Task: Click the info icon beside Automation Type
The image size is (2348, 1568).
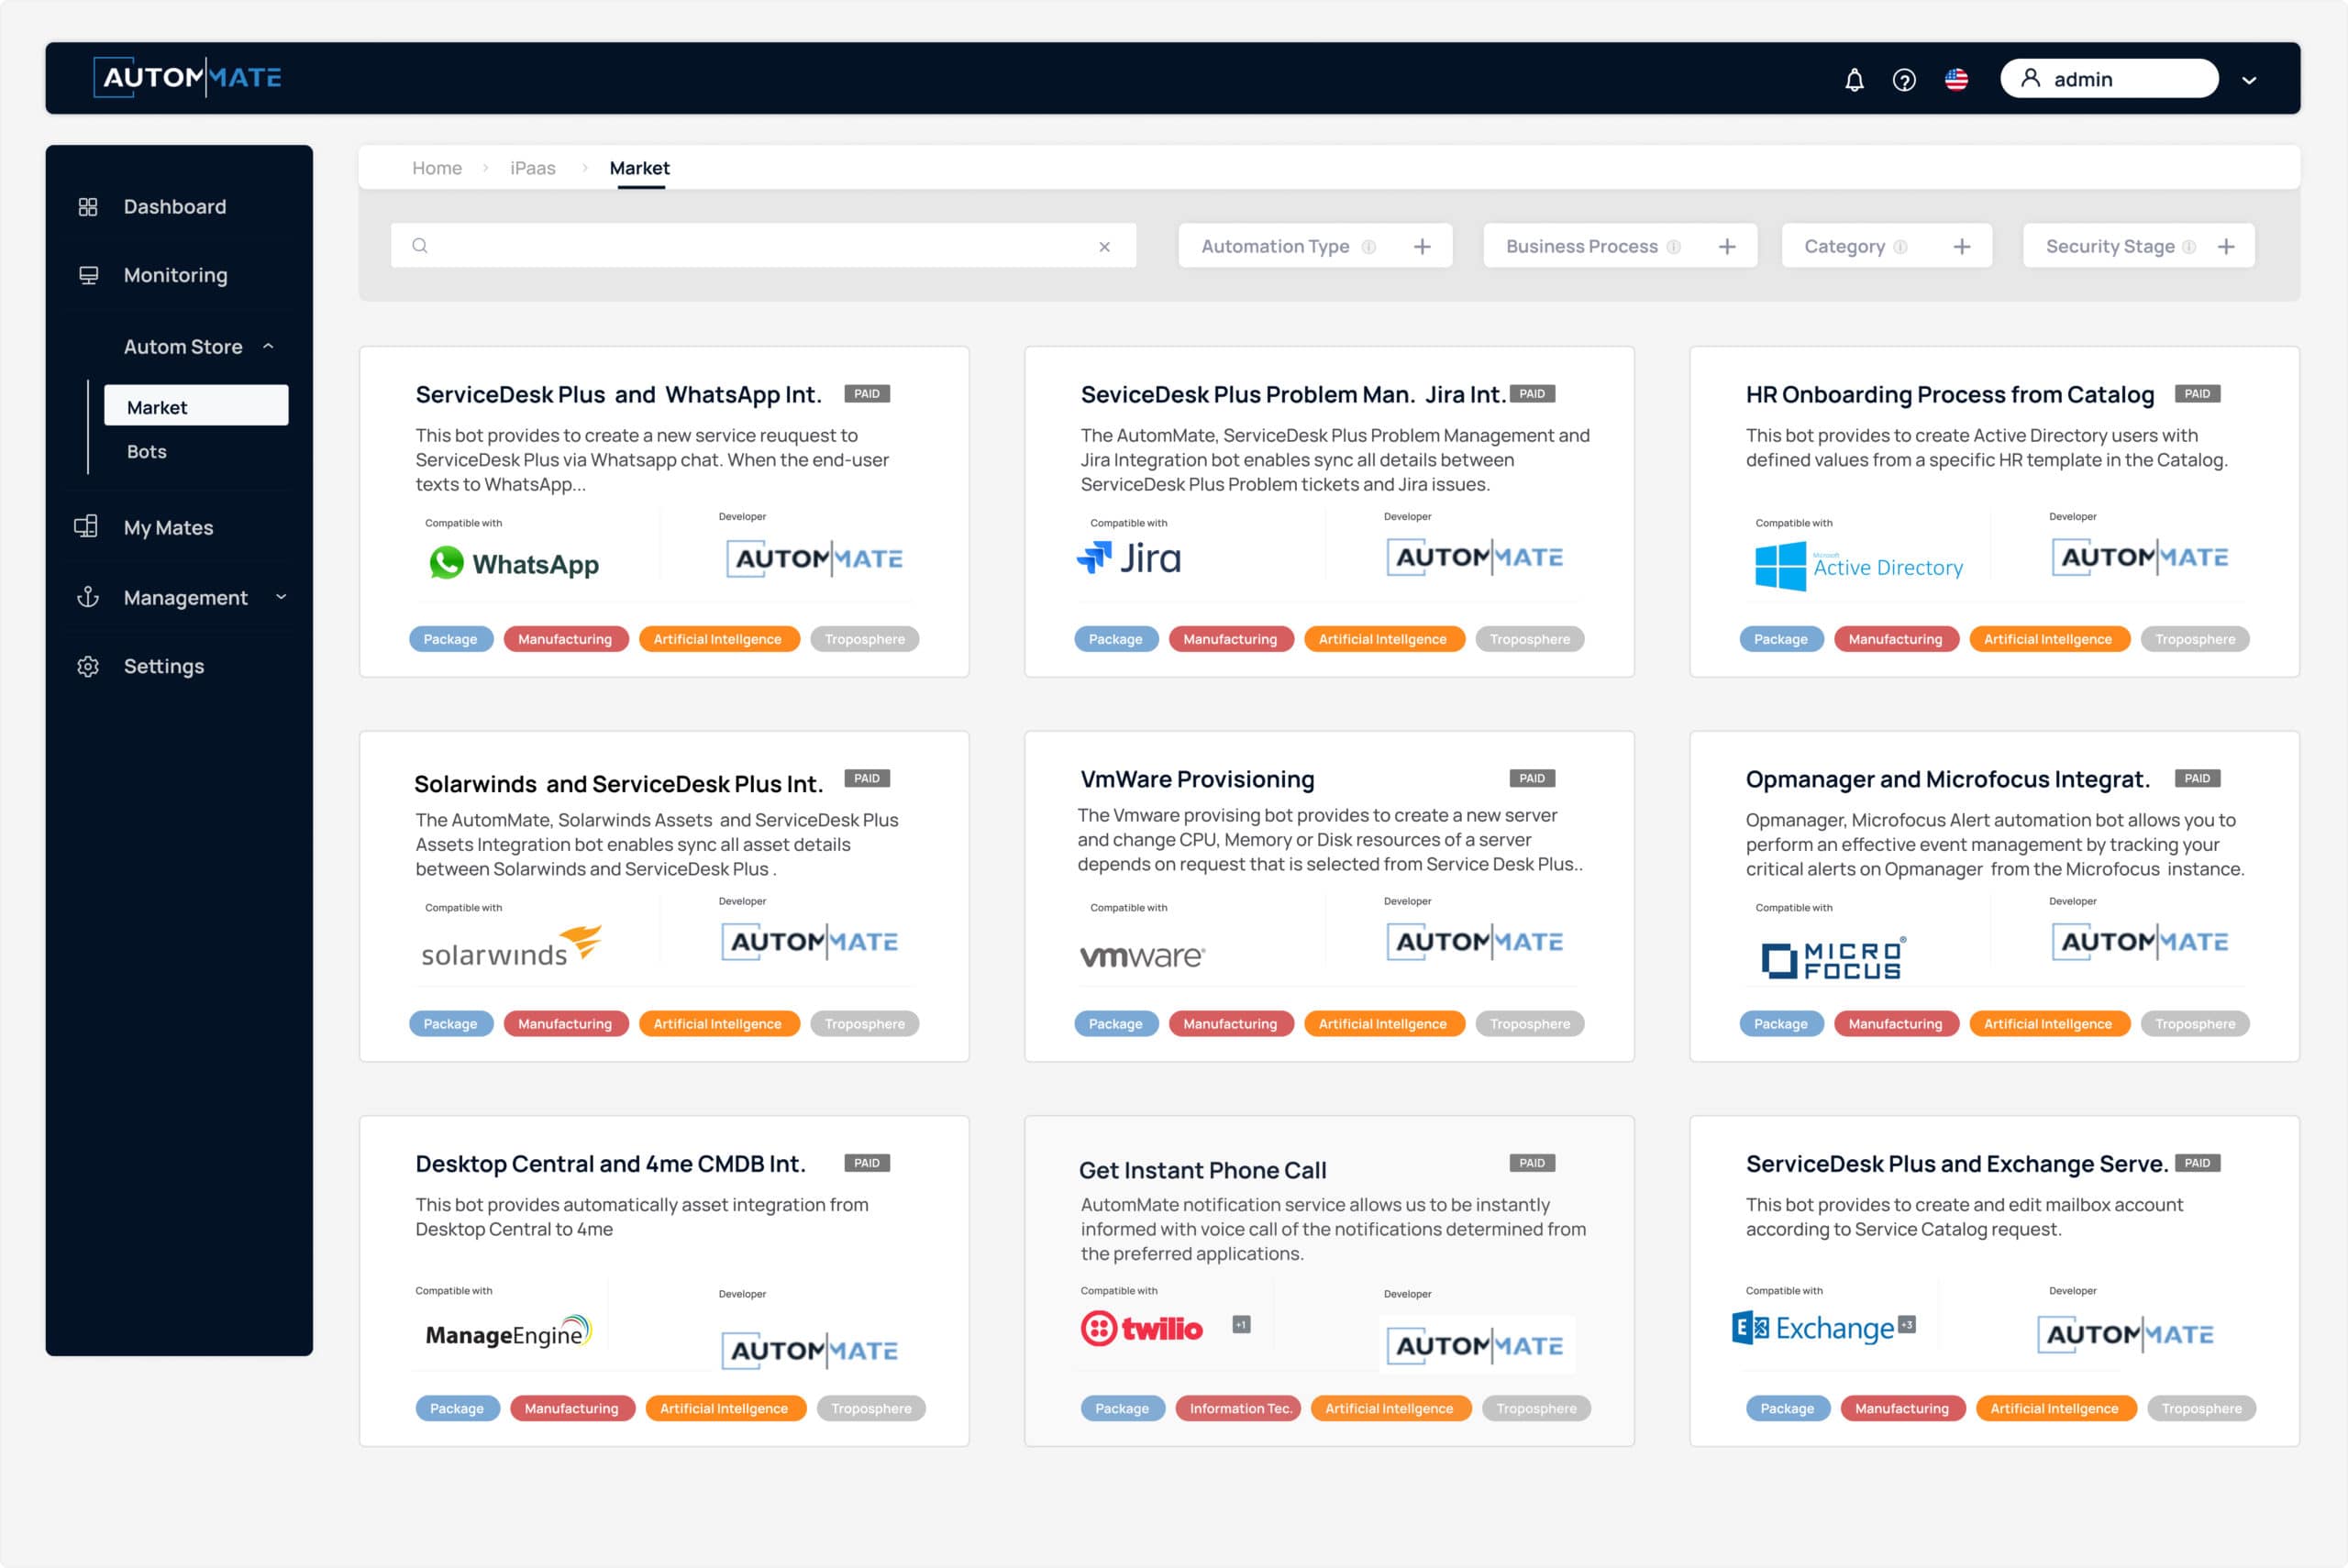Action: [x=1369, y=246]
